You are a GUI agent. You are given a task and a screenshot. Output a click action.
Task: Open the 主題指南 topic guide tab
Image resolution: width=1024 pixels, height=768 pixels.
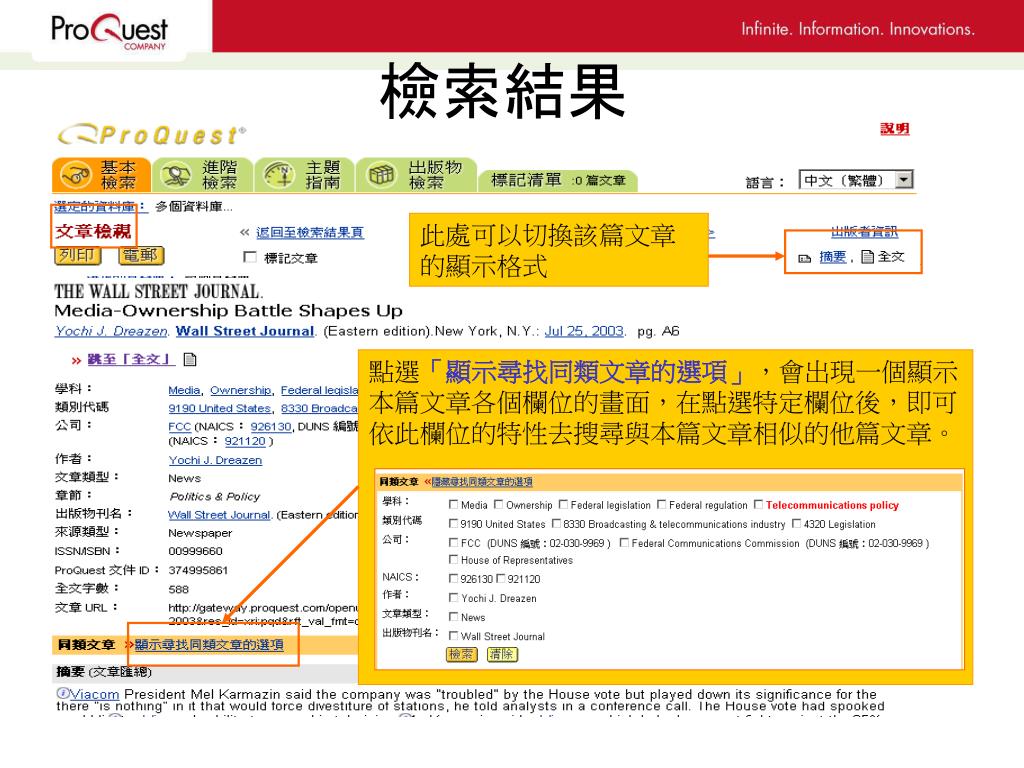coord(304,175)
